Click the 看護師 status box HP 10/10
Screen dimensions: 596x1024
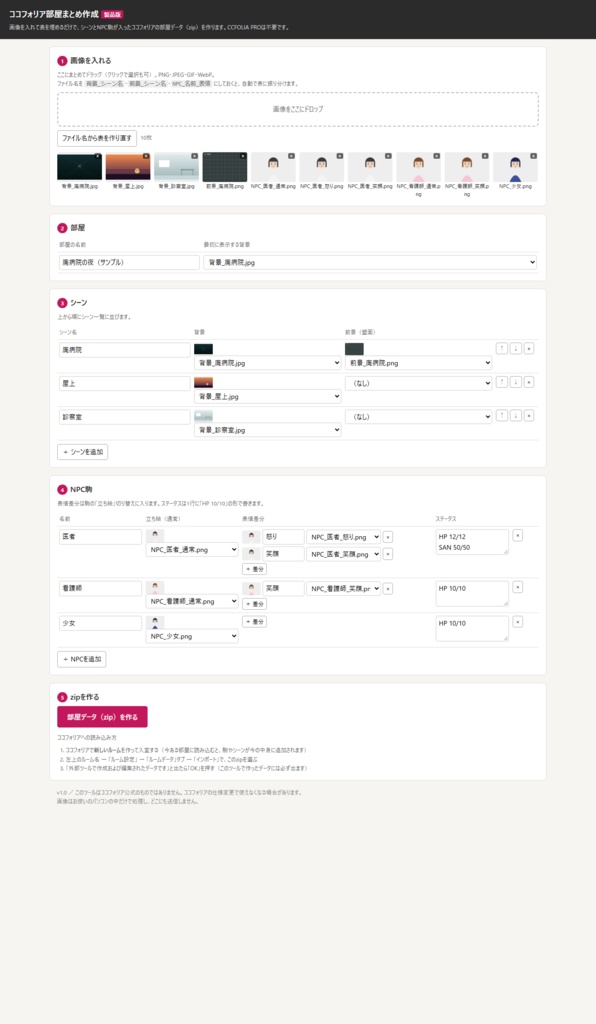[472, 594]
